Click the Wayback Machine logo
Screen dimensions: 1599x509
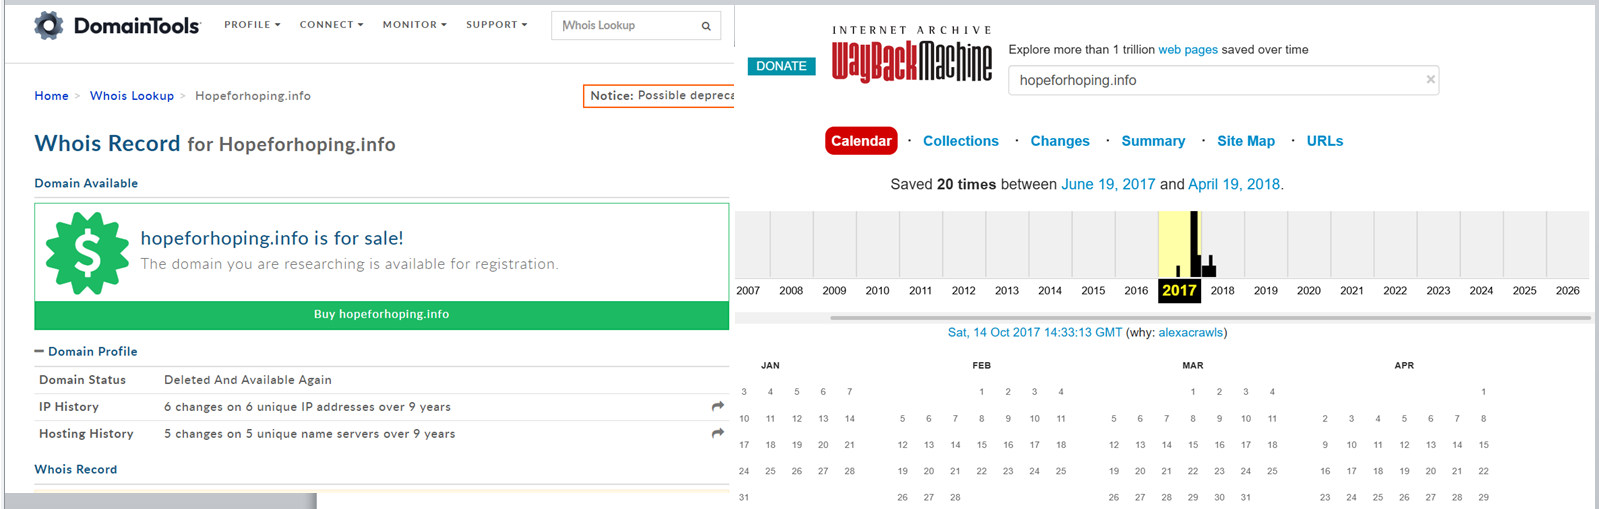tap(912, 56)
